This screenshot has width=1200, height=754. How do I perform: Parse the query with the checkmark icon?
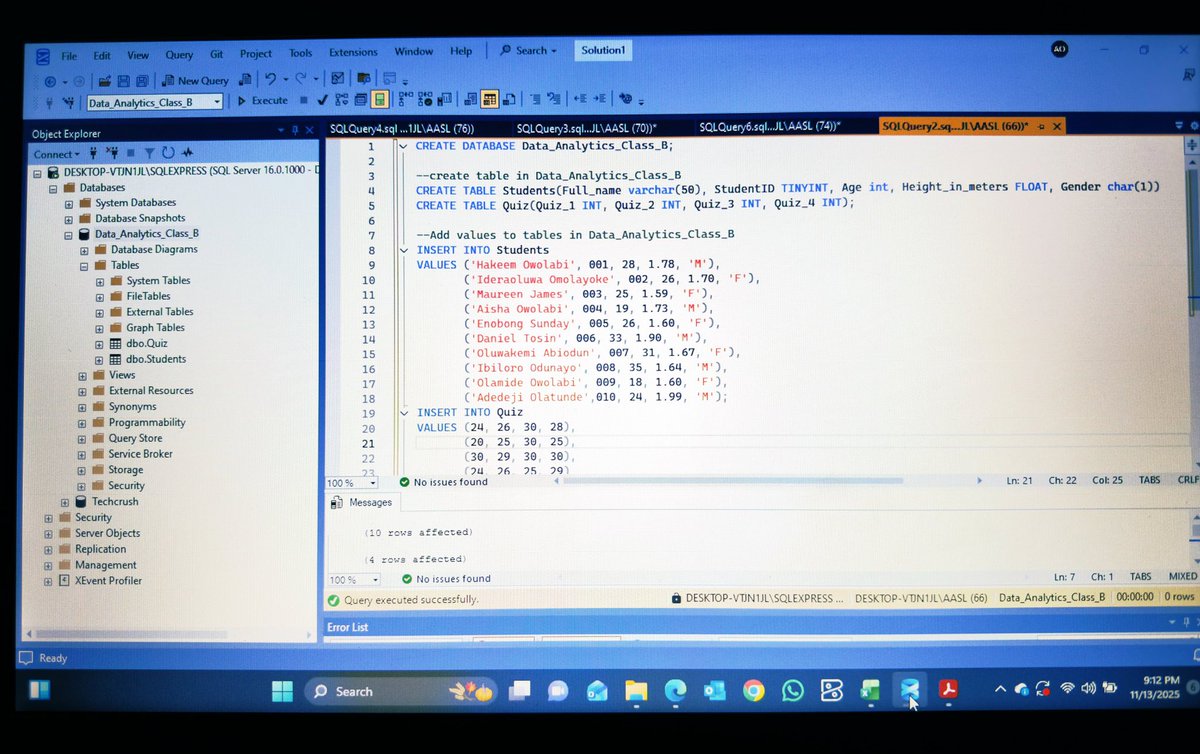pyautogui.click(x=320, y=100)
